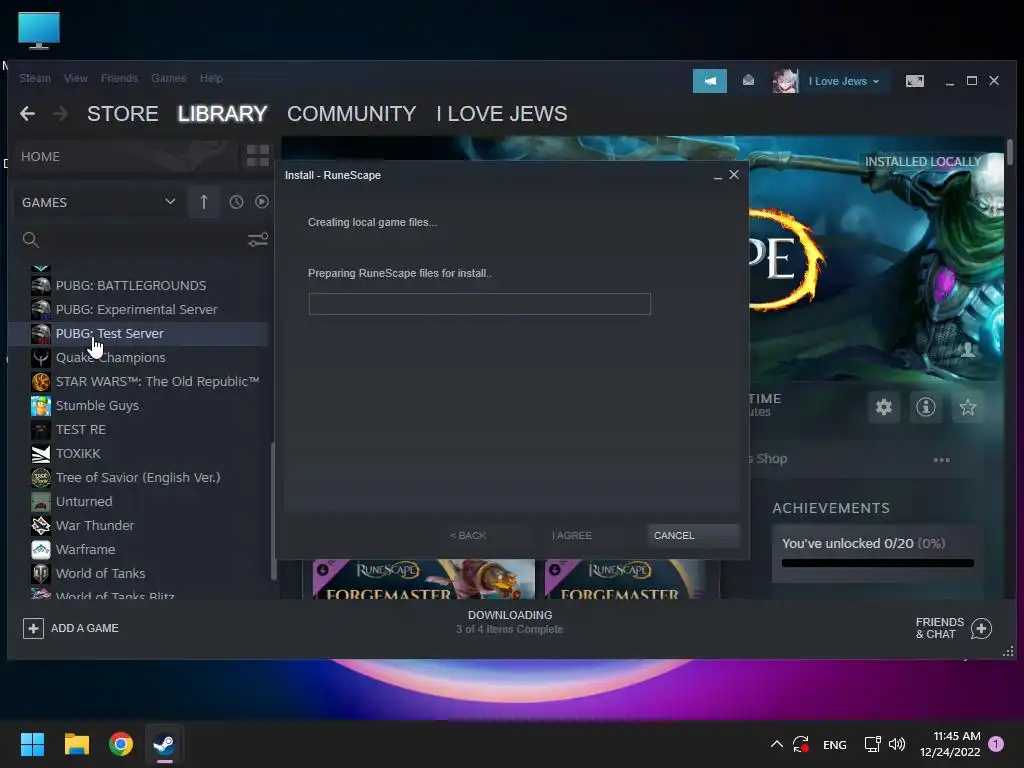Screen dimensions: 1024x768
Task: Close the Install - RuneScape dialog
Action: pos(734,174)
